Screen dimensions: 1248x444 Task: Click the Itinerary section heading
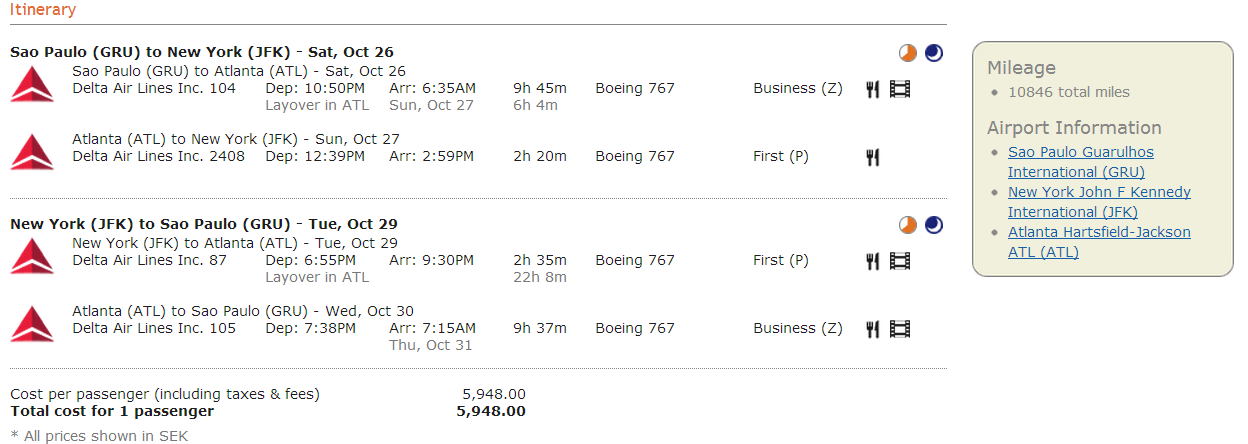point(43,10)
